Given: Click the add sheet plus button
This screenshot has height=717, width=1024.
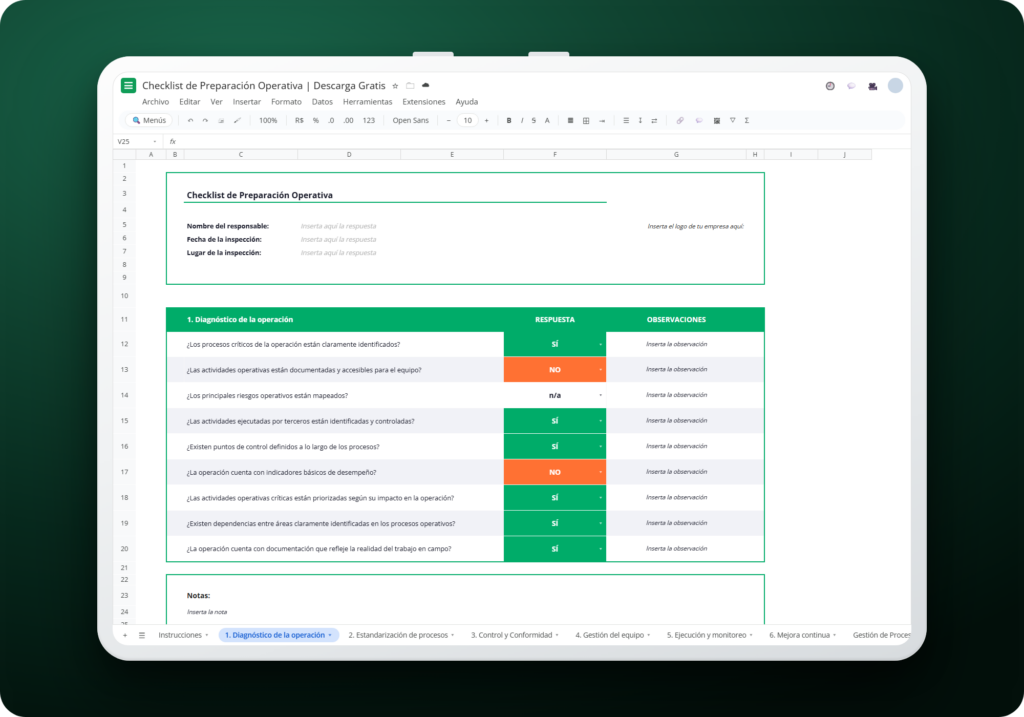Looking at the screenshot, I should (x=125, y=635).
